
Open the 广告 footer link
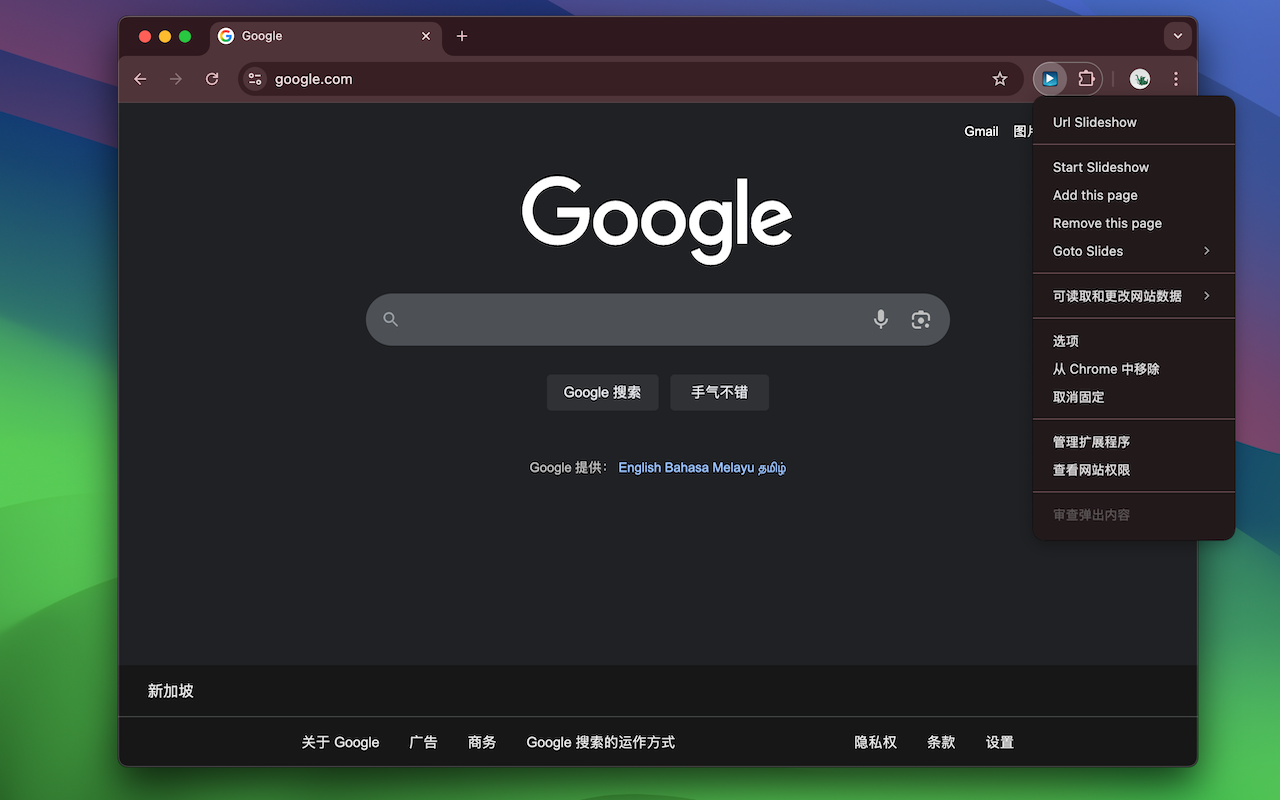423,742
